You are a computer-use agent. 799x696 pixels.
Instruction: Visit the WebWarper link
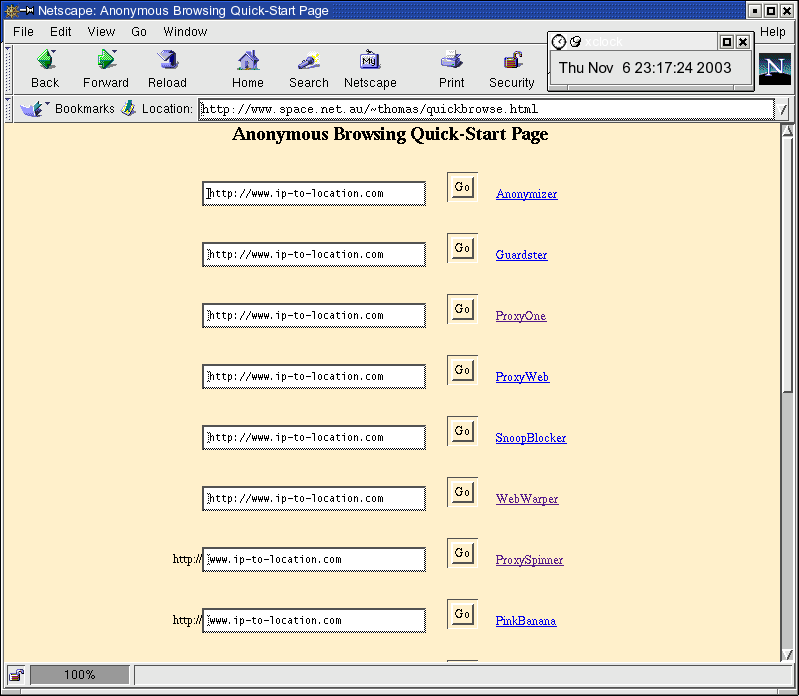[x=527, y=499]
